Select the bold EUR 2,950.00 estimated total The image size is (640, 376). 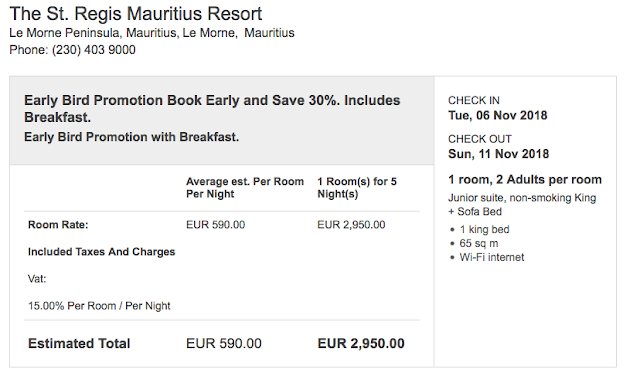tap(361, 343)
